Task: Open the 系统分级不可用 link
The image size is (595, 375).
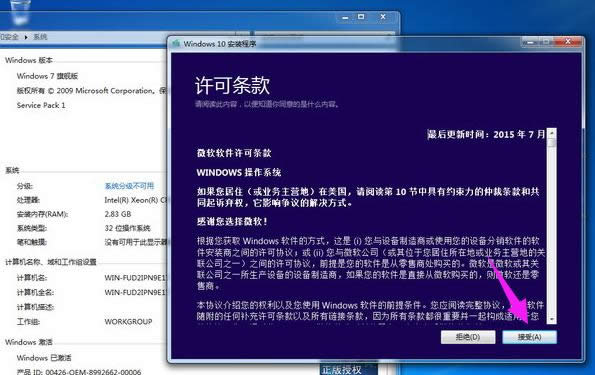Action: pos(129,186)
